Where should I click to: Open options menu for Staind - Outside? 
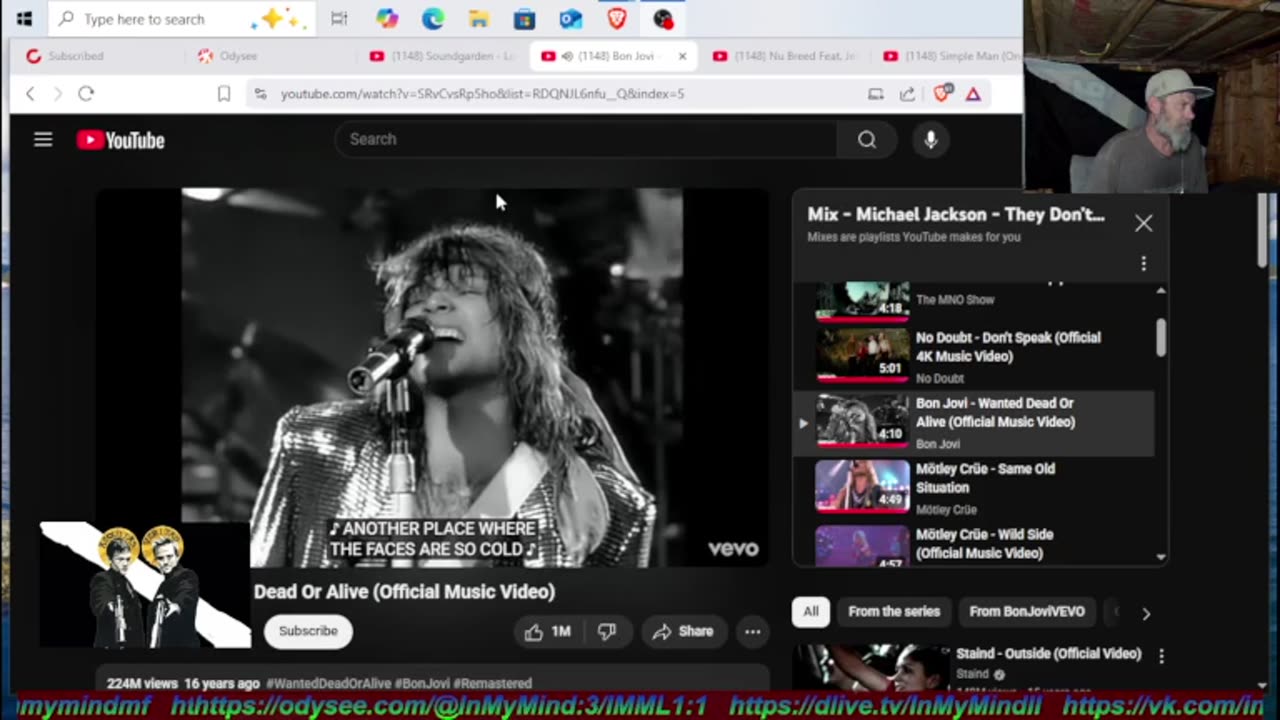pyautogui.click(x=1161, y=656)
